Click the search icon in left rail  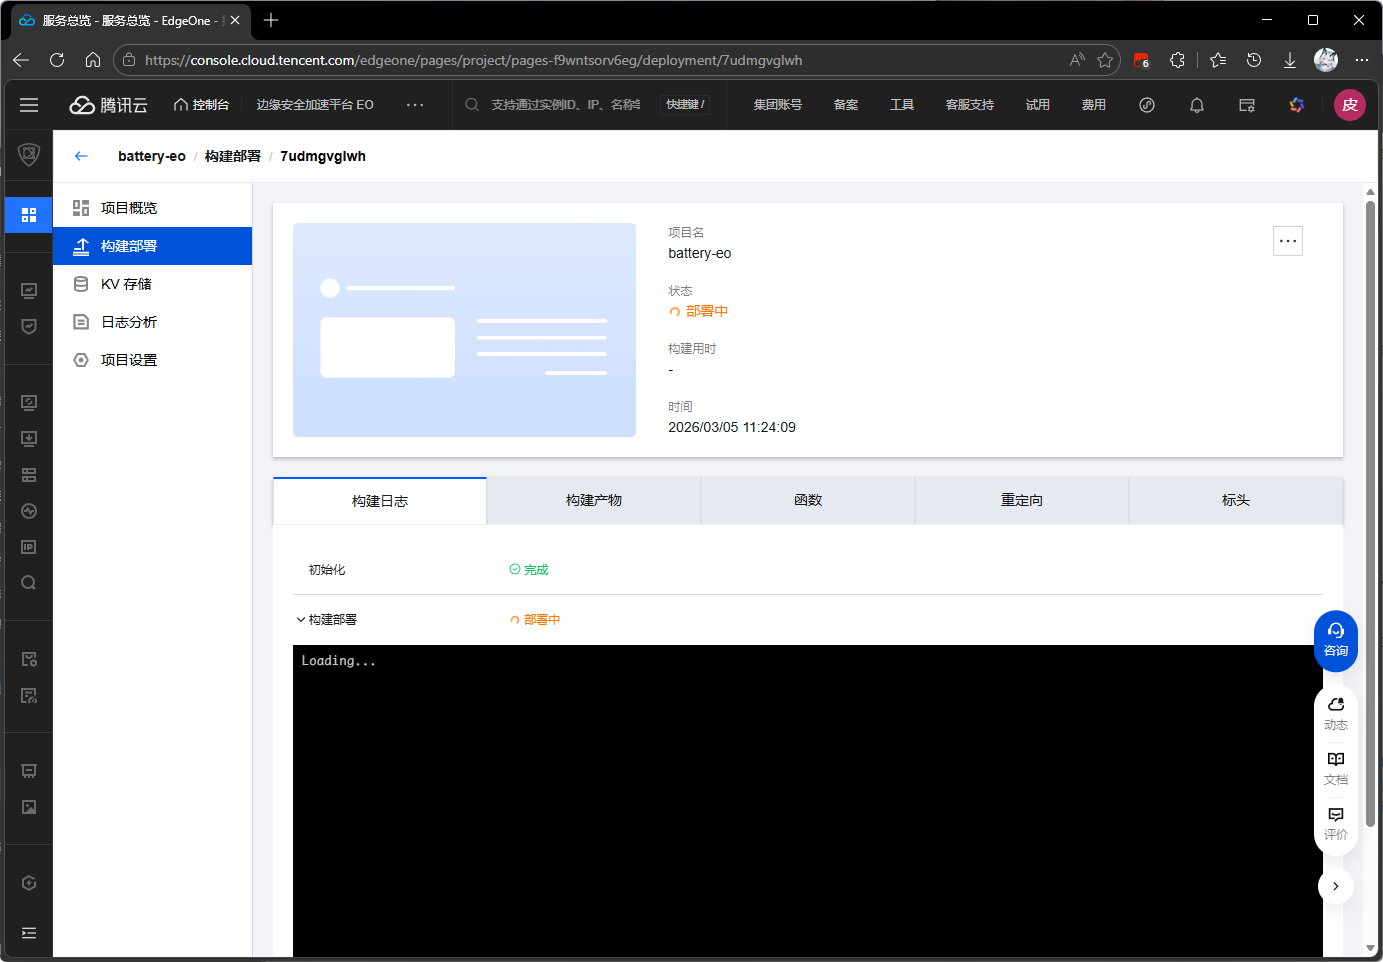pos(29,583)
